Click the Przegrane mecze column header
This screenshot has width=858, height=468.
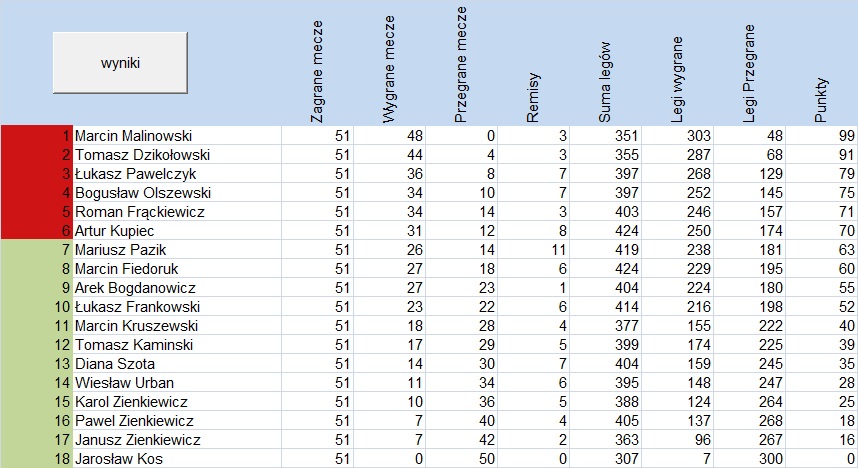click(461, 63)
